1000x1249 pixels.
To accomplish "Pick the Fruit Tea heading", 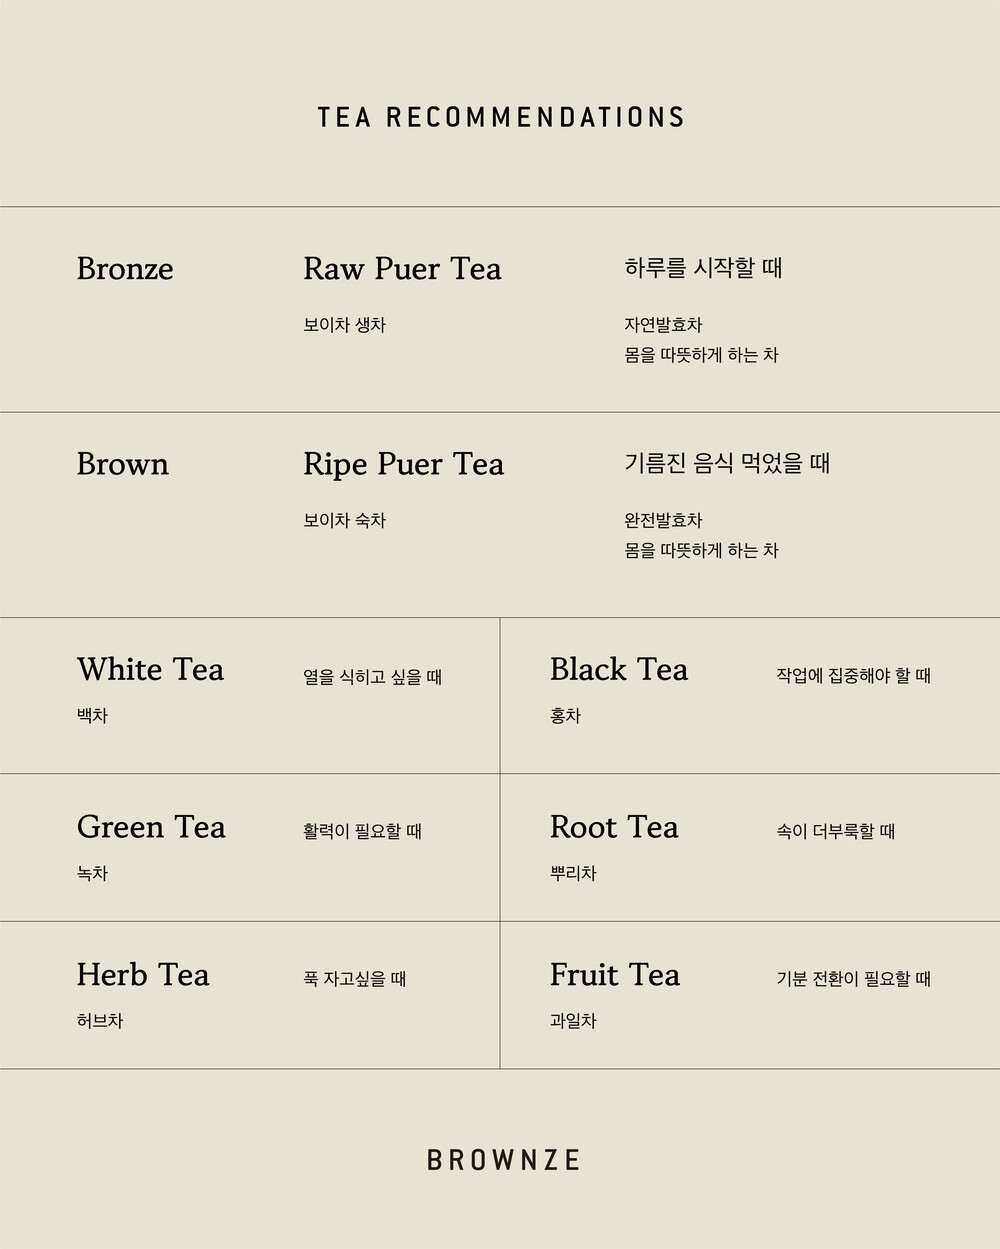I will tap(615, 975).
